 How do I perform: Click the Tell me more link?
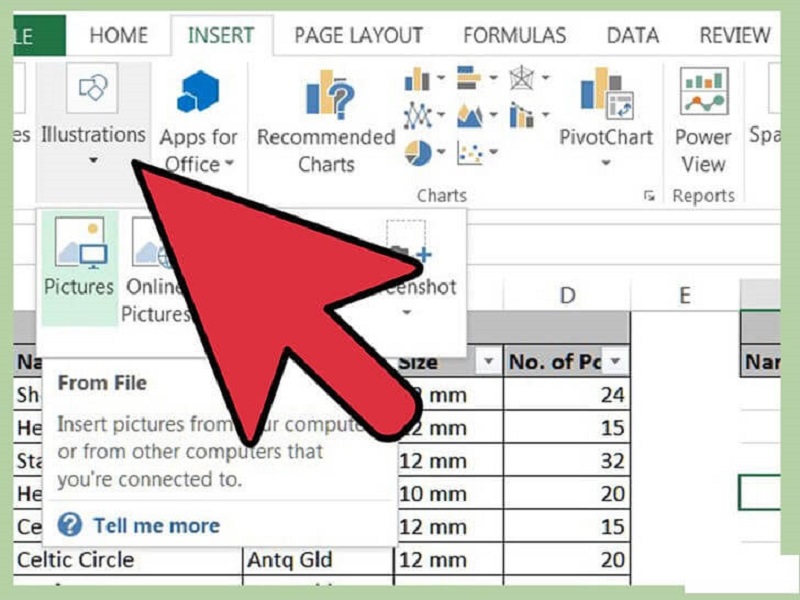tap(156, 525)
